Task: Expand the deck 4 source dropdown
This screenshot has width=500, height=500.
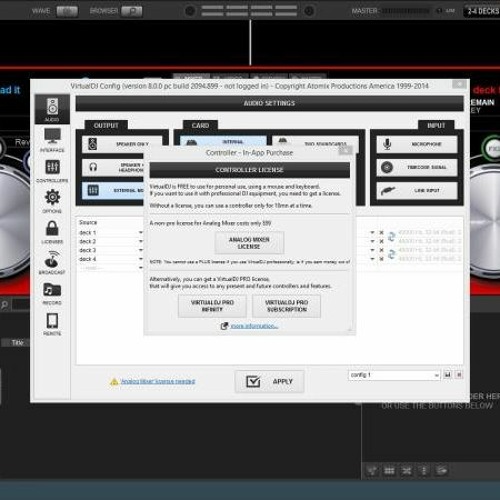Action: pyautogui.click(x=140, y=259)
